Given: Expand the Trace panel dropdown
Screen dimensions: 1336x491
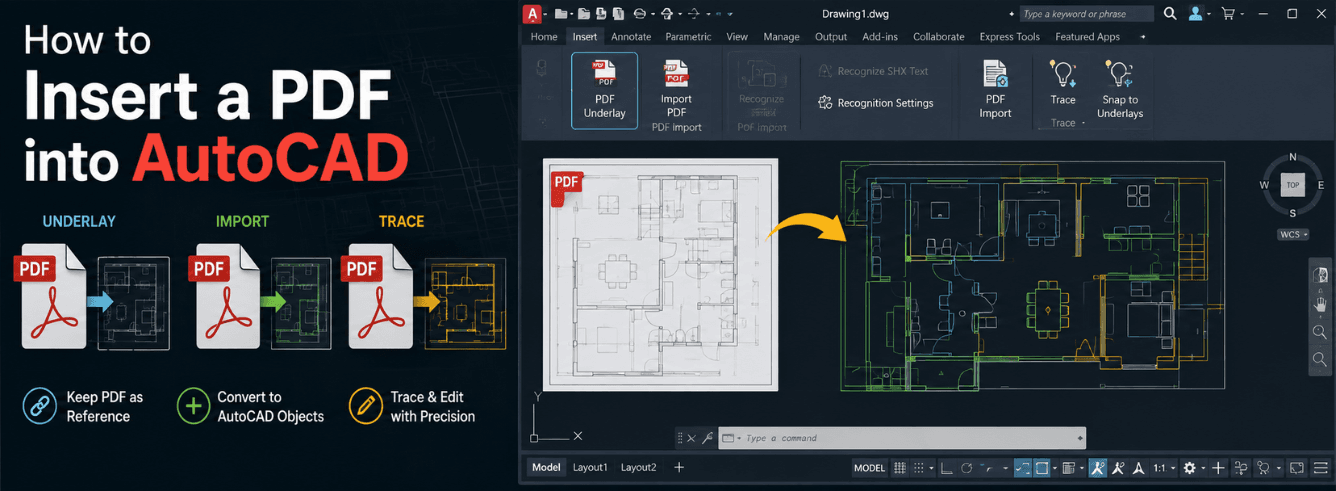Looking at the screenshot, I should (1067, 123).
